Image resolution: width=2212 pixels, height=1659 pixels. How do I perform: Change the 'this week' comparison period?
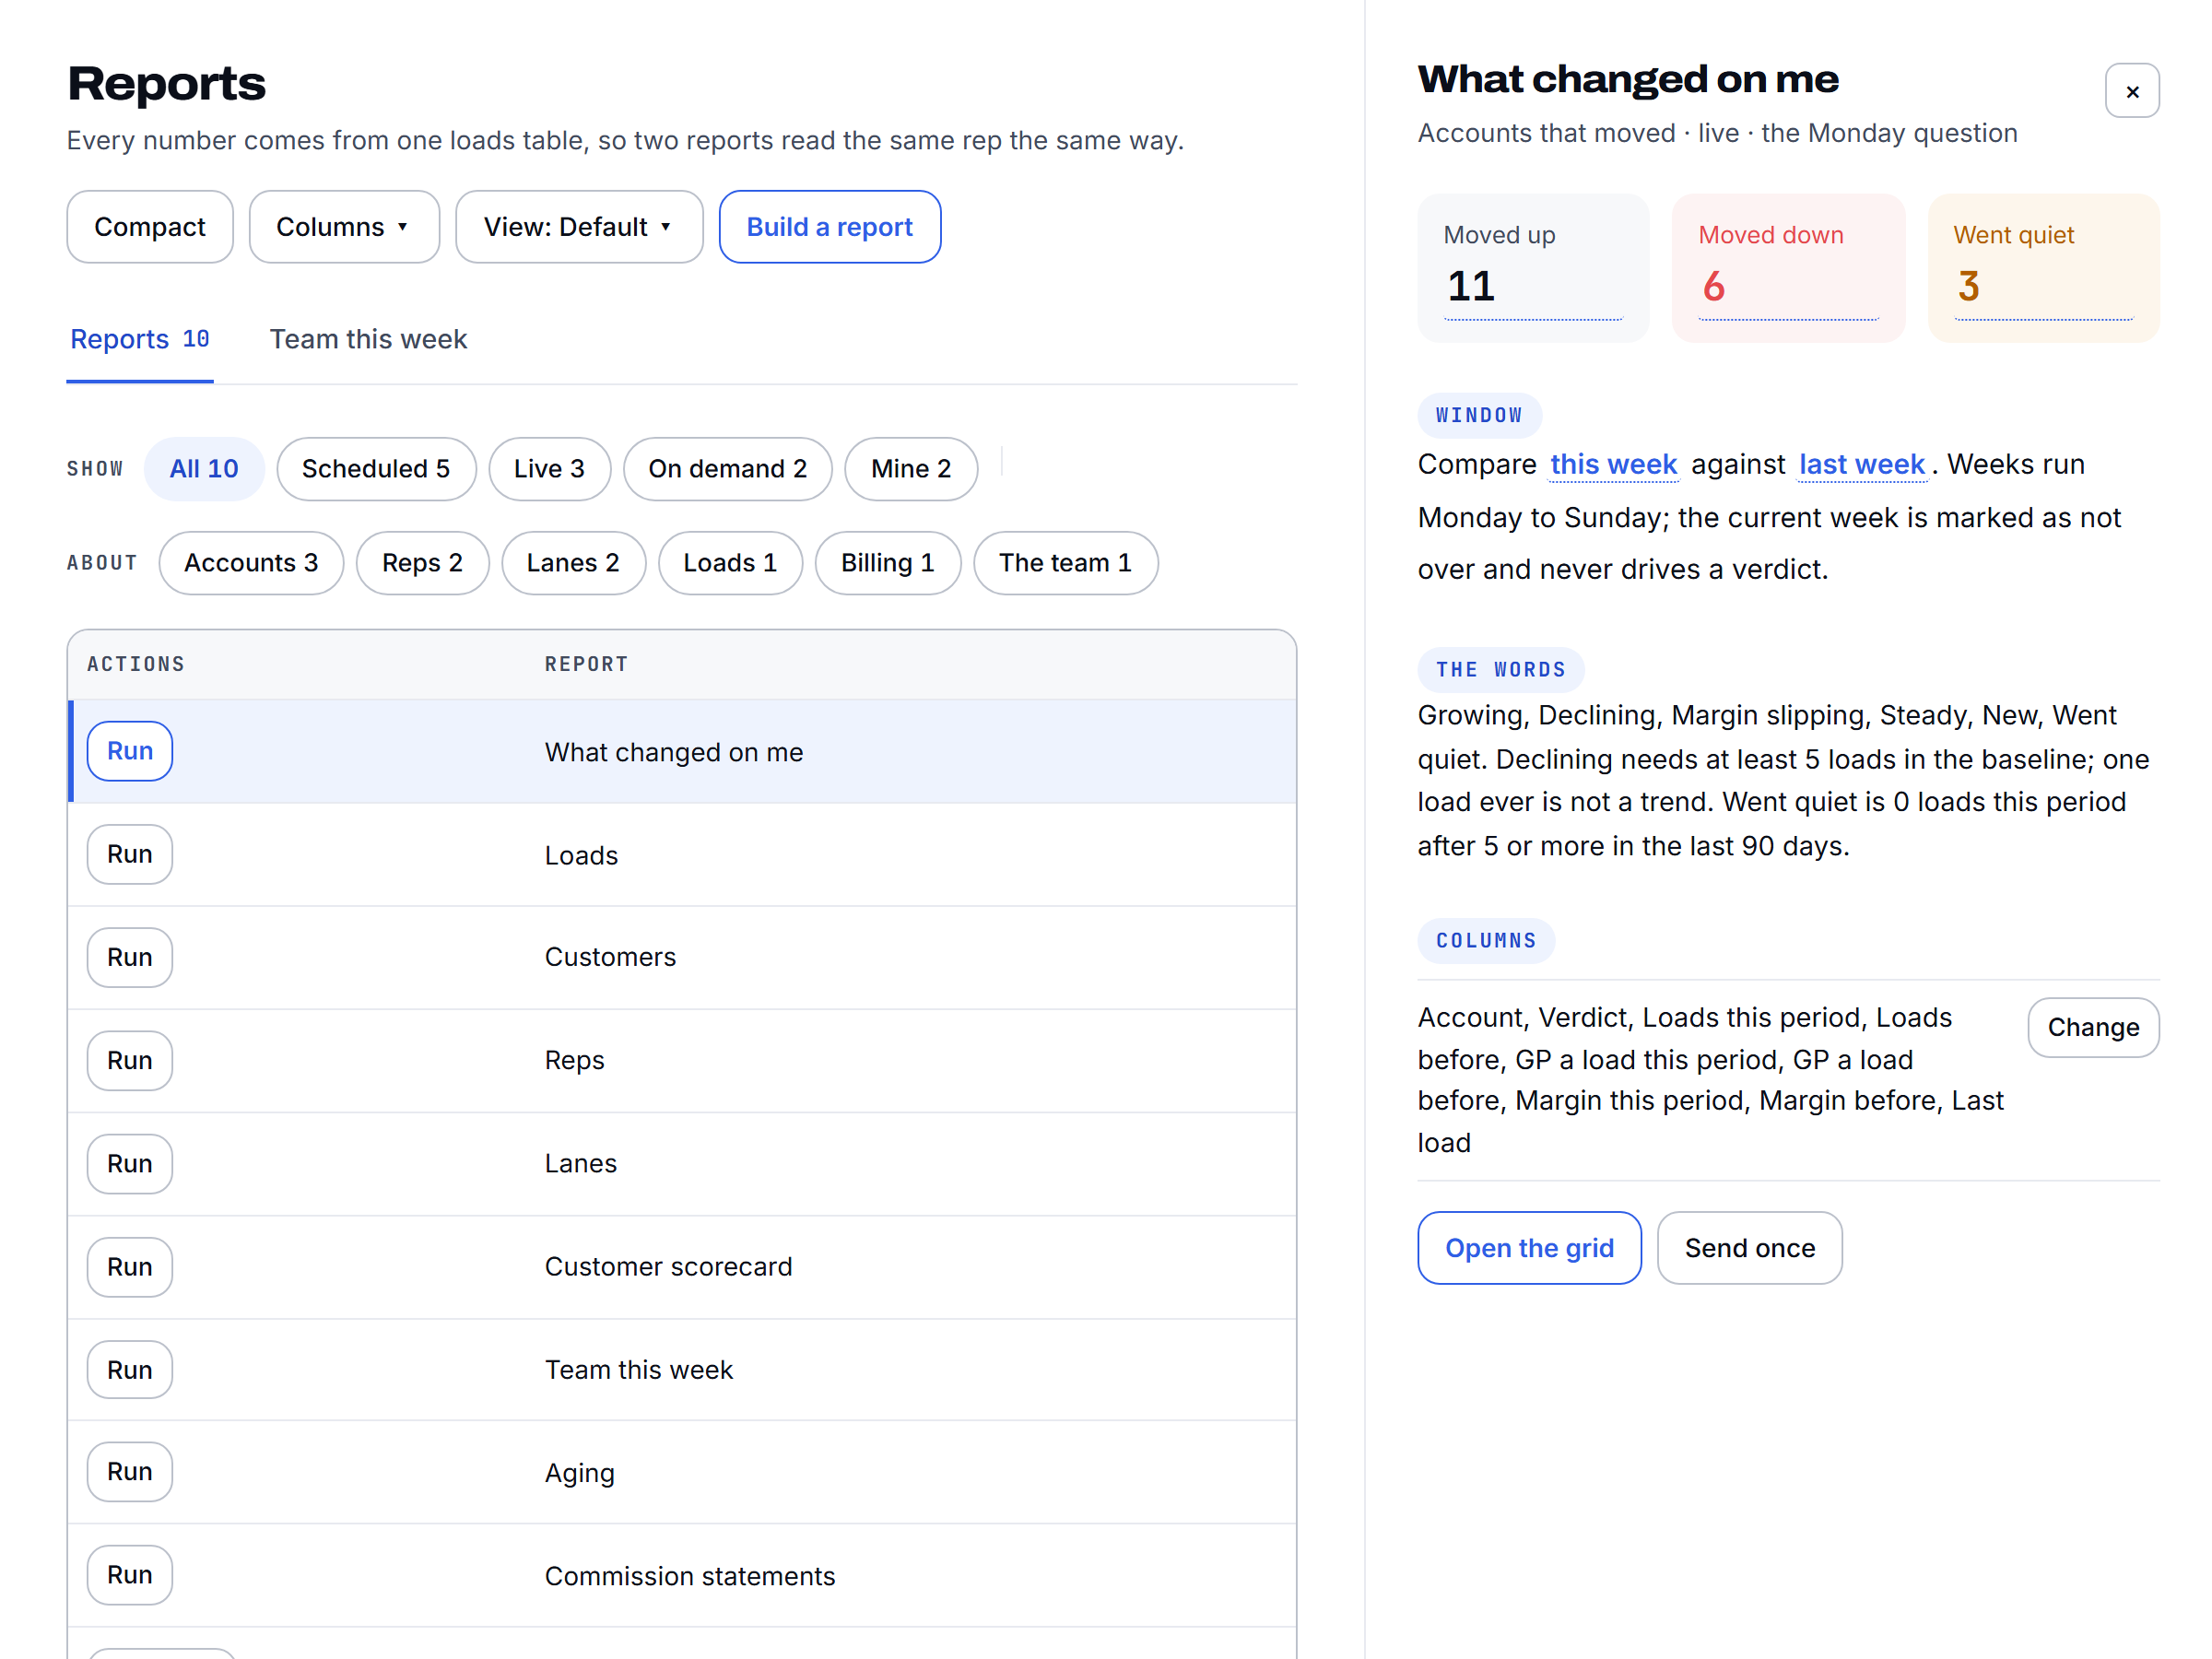click(x=1613, y=465)
